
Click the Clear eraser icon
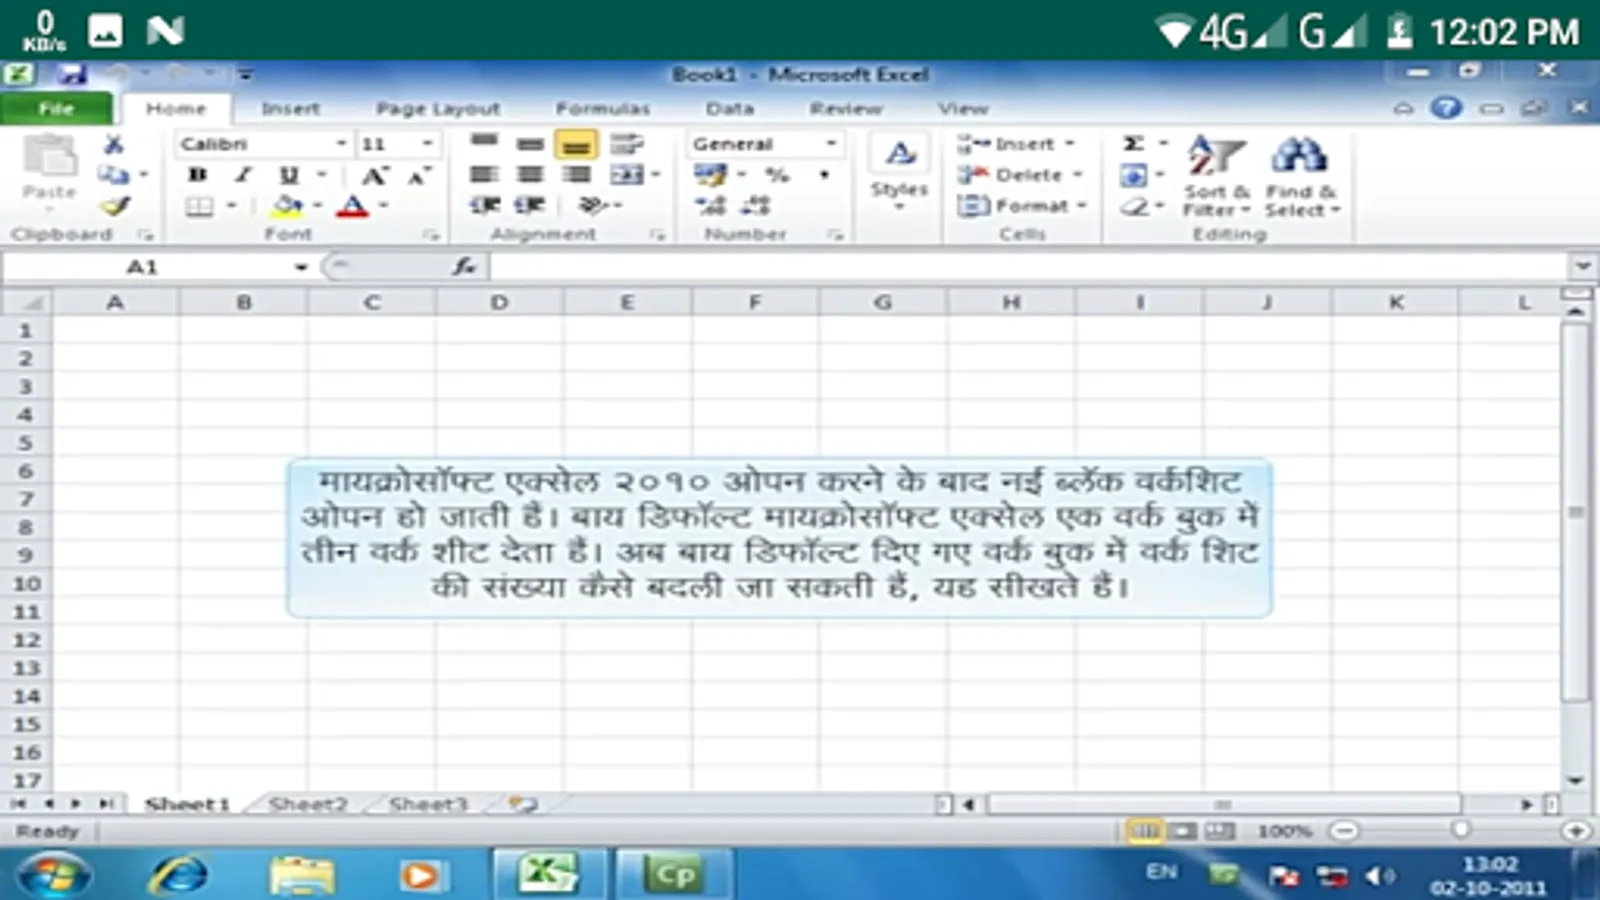pyautogui.click(x=1134, y=206)
